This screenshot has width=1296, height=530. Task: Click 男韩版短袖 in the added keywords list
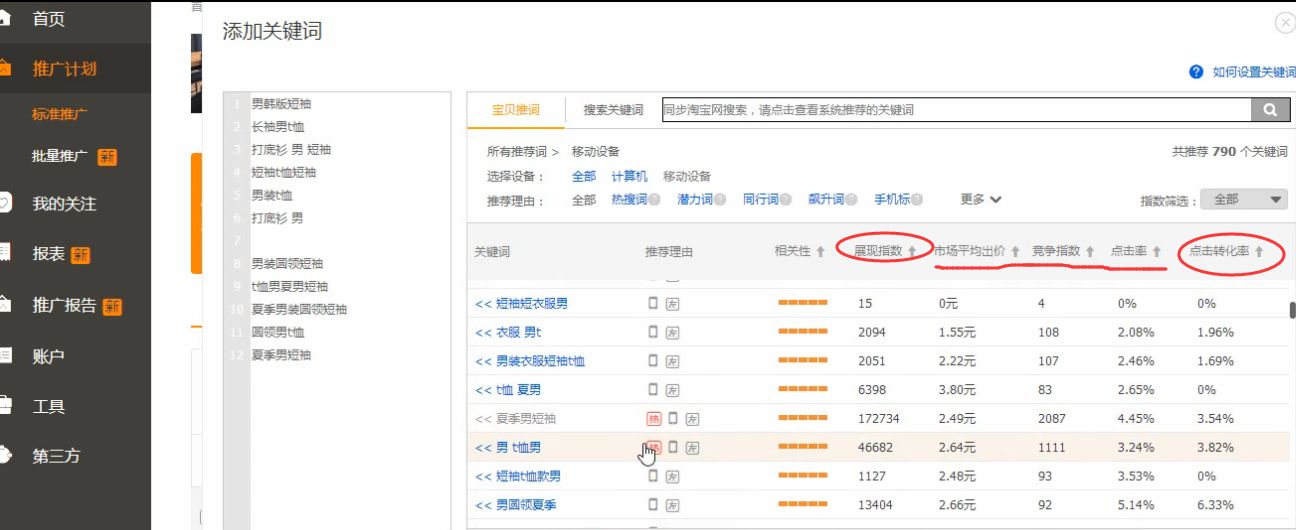click(281, 104)
